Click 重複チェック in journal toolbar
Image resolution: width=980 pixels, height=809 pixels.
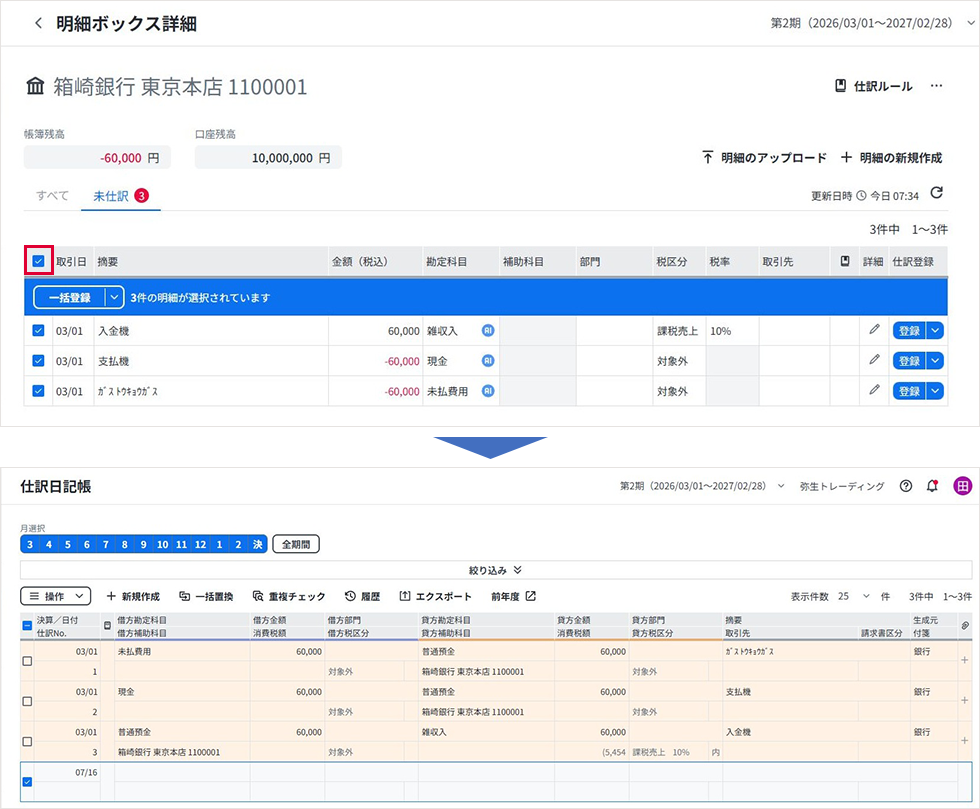click(289, 596)
